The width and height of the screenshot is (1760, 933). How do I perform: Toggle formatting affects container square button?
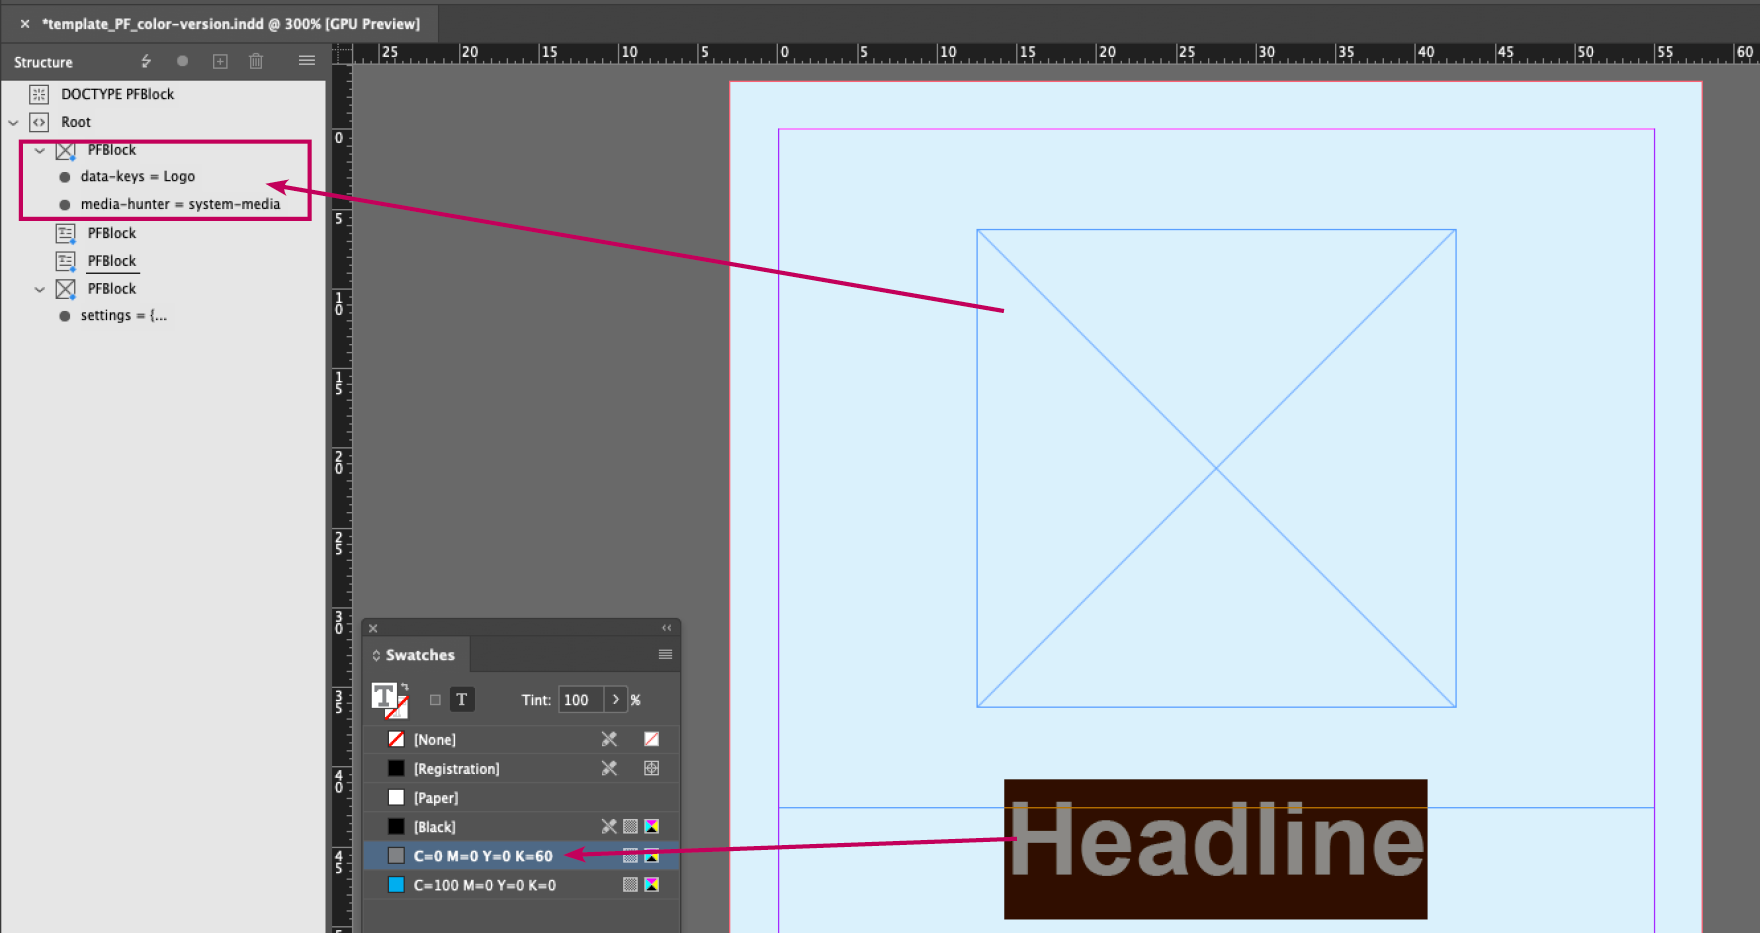pyautogui.click(x=435, y=700)
